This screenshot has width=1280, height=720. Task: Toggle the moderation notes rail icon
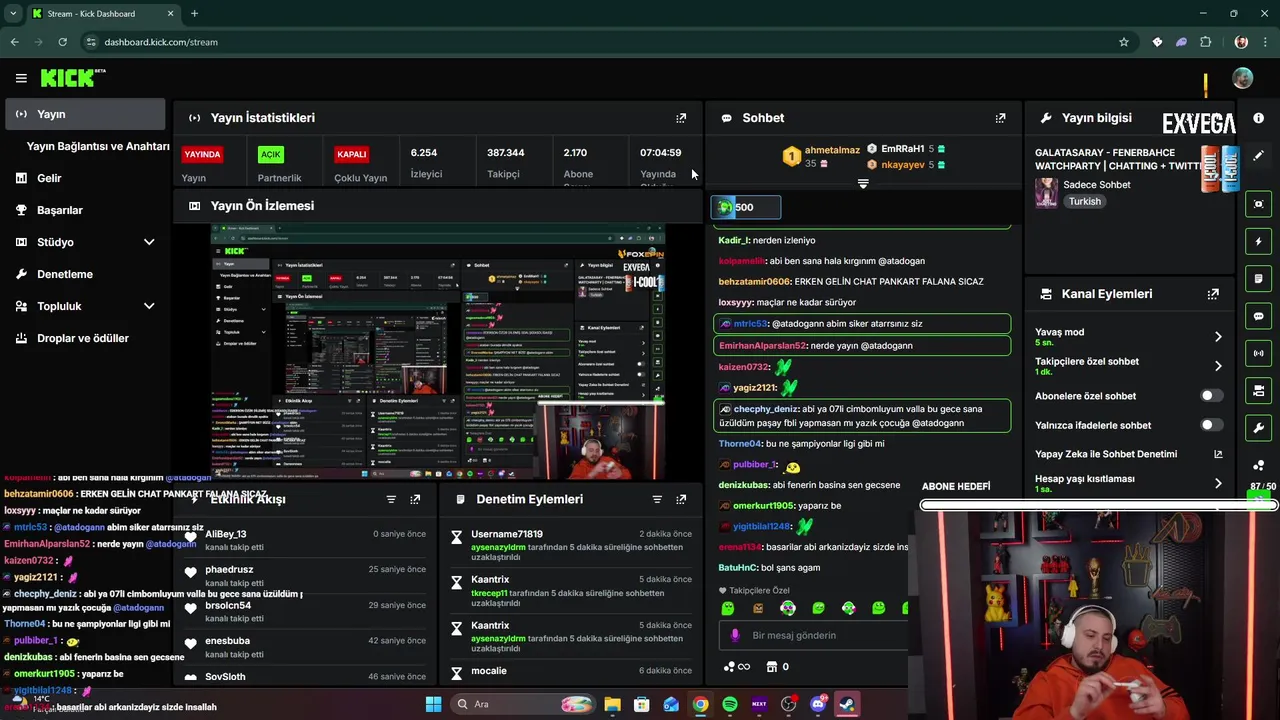[x=1258, y=278]
